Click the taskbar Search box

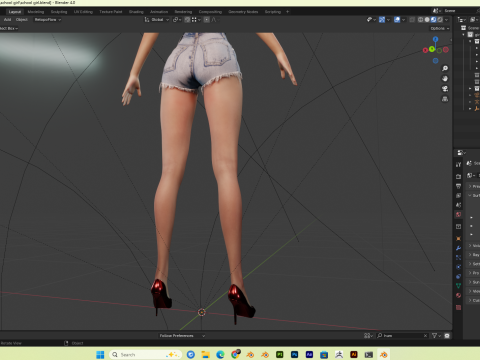(145, 355)
